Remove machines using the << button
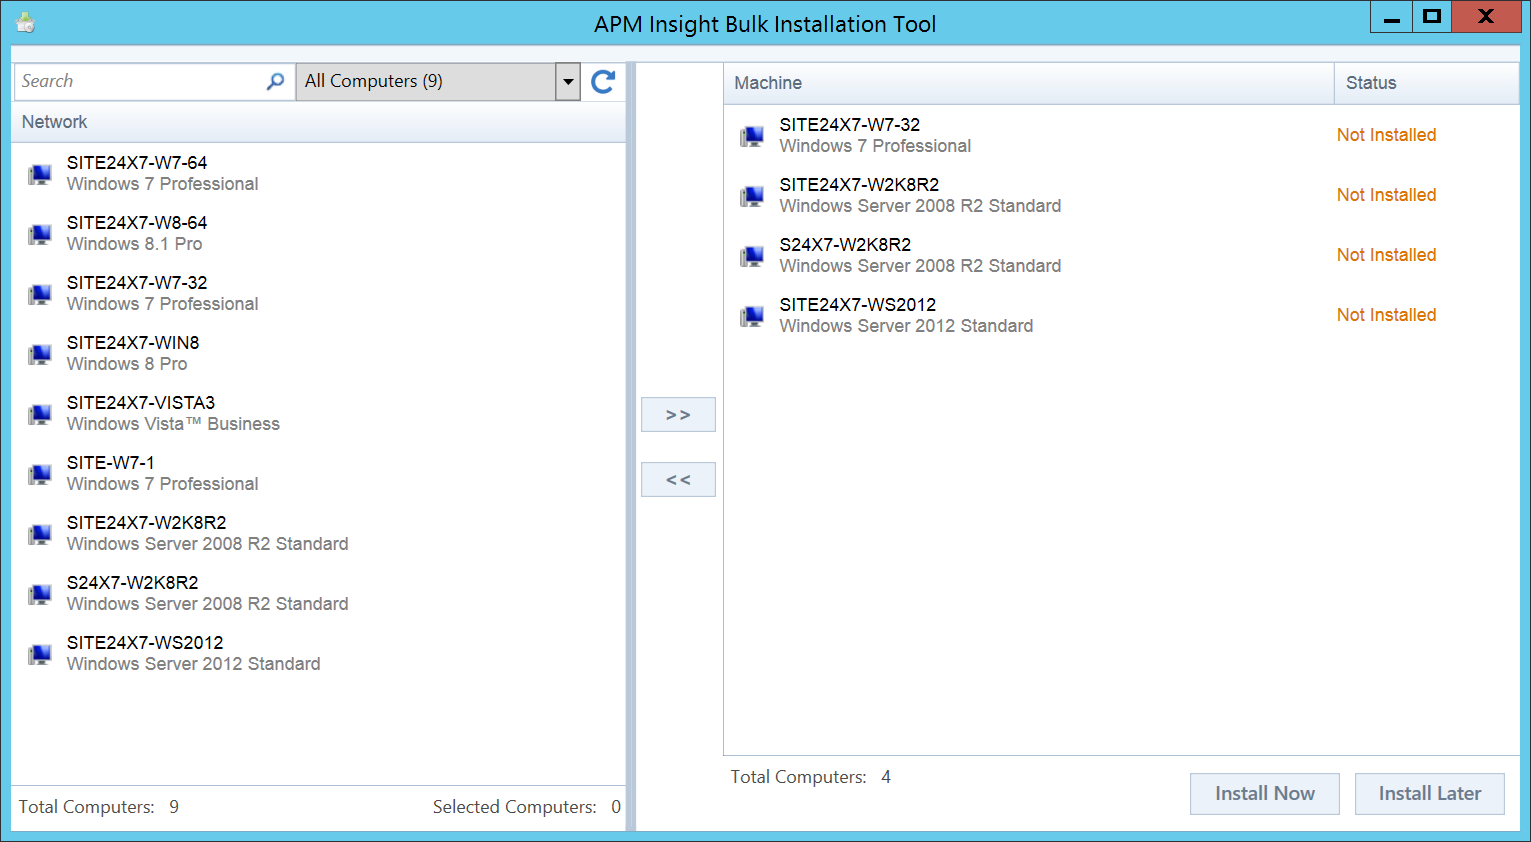 pos(678,480)
